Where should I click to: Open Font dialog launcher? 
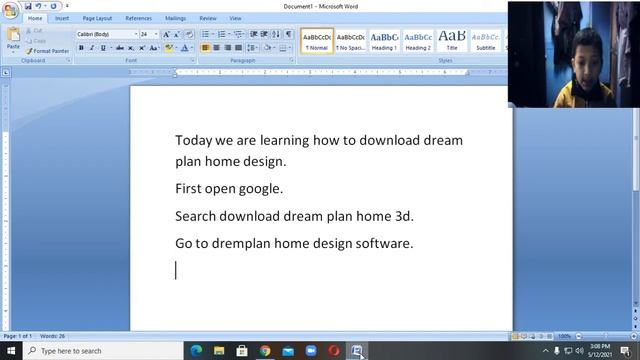(193, 60)
